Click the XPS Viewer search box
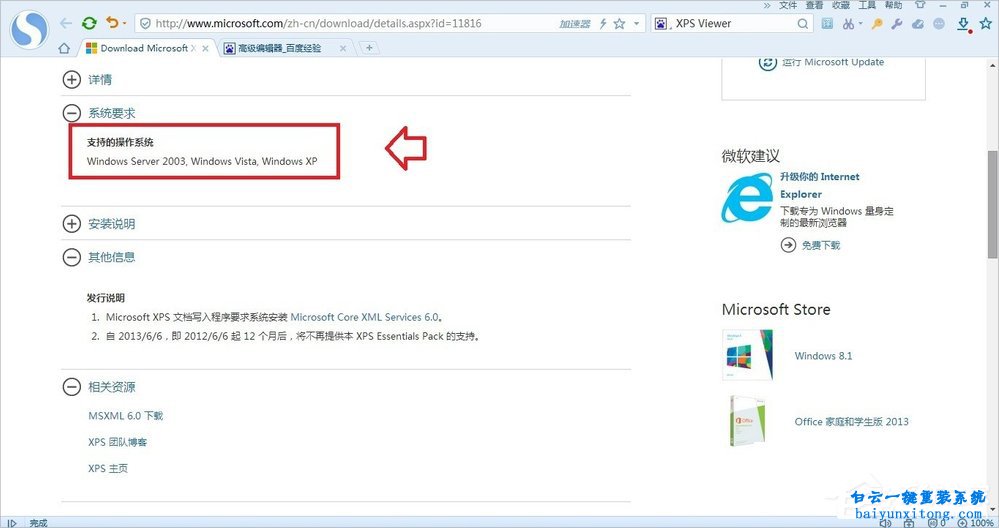Image resolution: width=999 pixels, height=528 pixels. [733, 24]
